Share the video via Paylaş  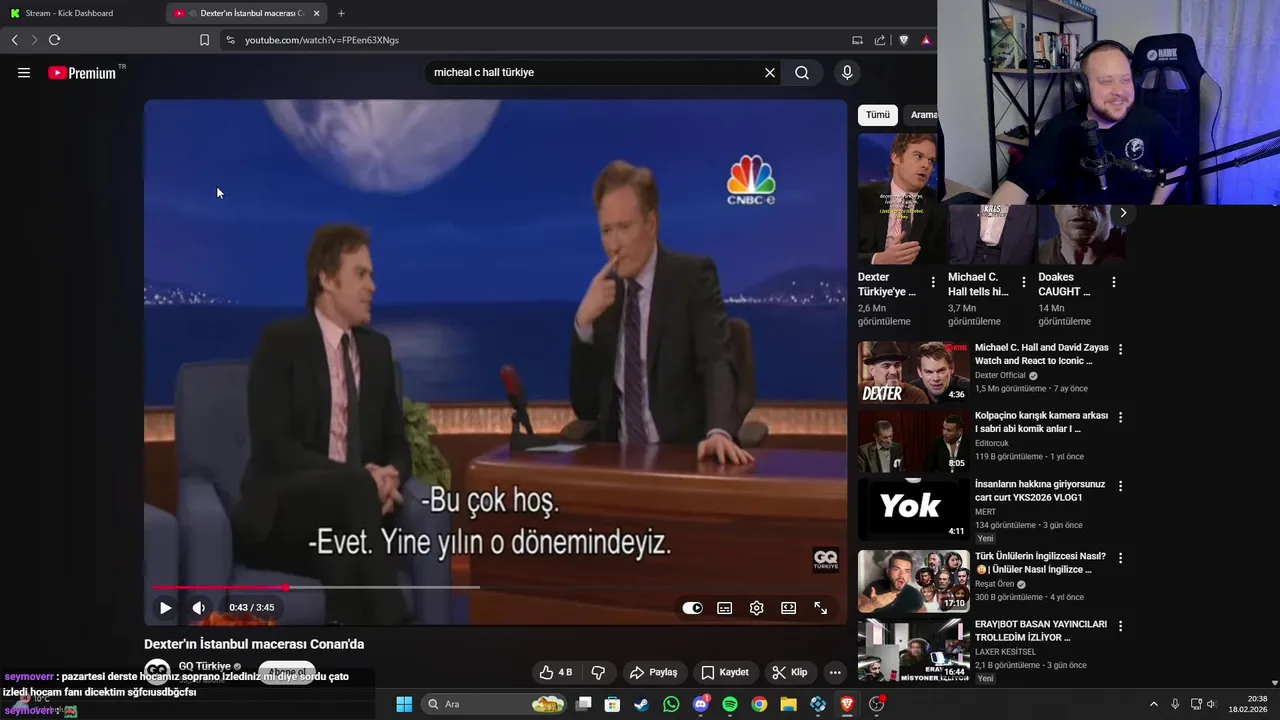coord(653,672)
